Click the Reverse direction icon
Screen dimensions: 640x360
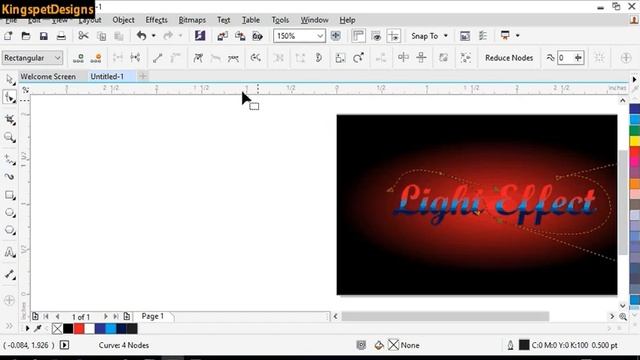click(256, 58)
